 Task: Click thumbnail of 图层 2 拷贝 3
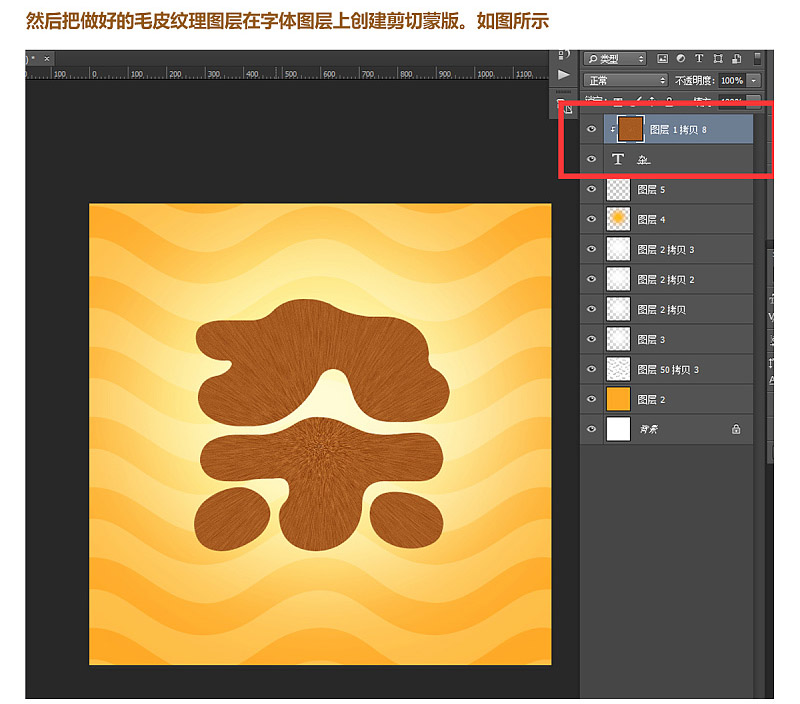tap(618, 249)
